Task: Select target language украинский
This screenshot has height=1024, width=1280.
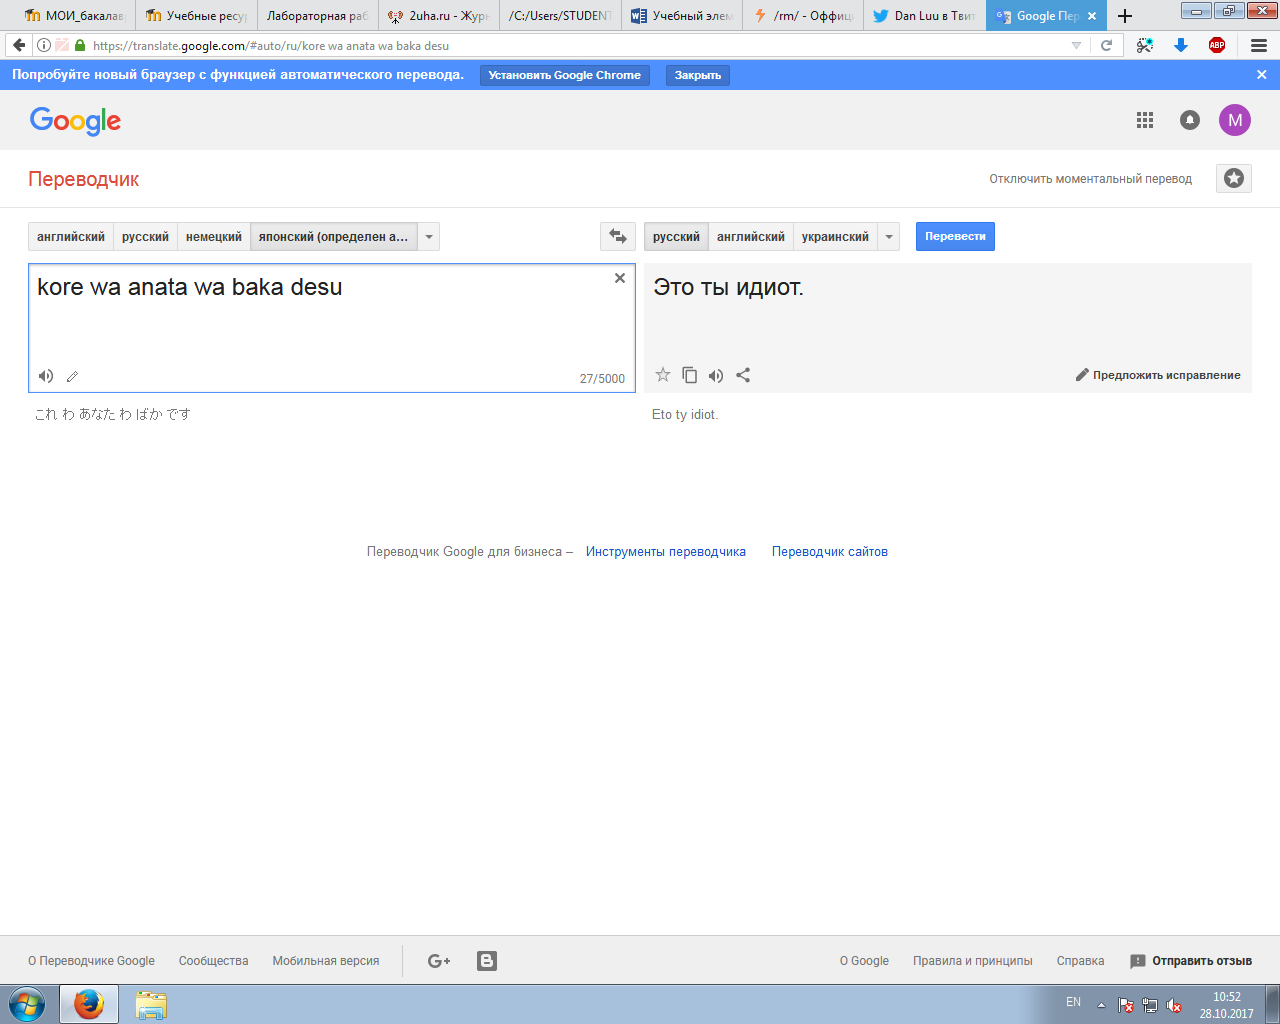Action: click(x=835, y=237)
